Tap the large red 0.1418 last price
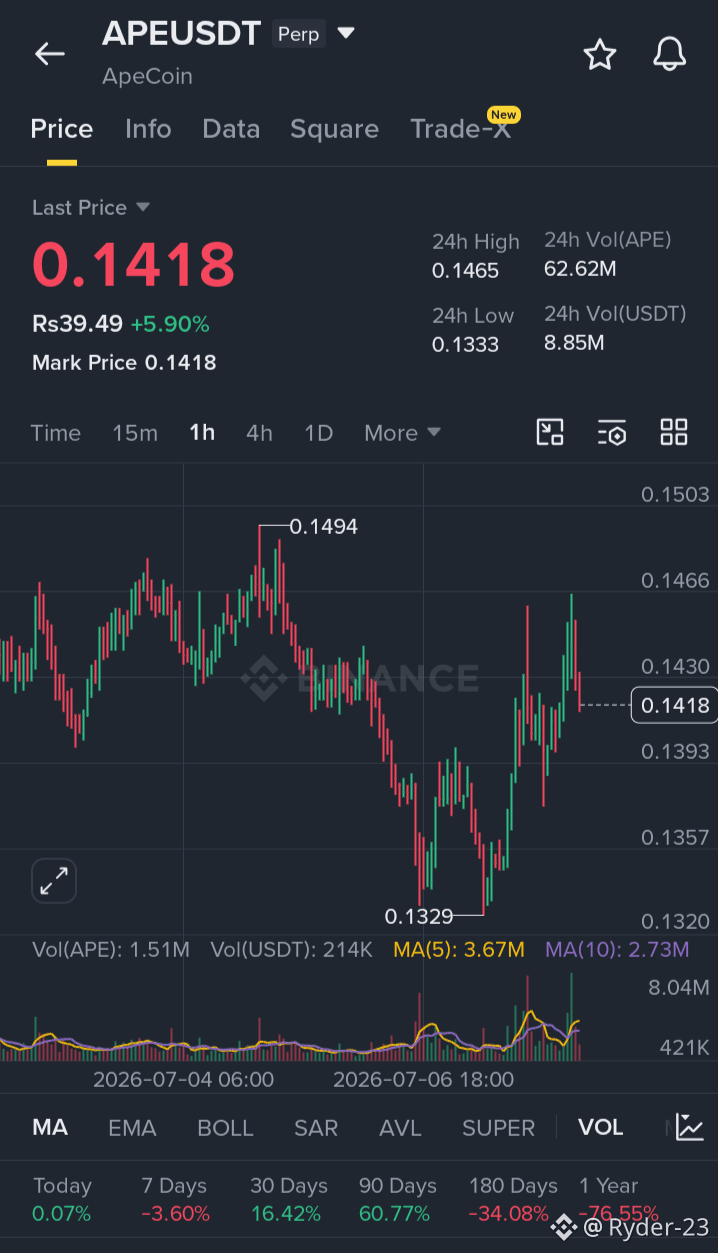Viewport: 718px width, 1253px height. pos(133,264)
